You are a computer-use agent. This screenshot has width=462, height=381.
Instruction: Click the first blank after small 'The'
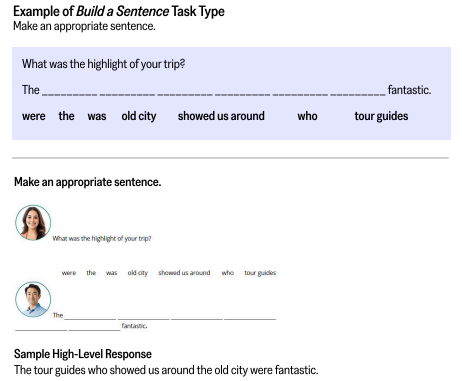(90, 317)
